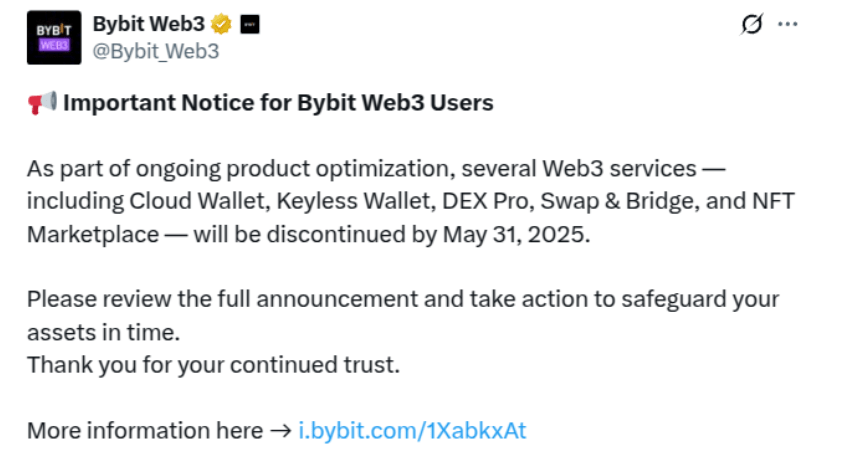Click the words "Cloud Wallet" in tweet
The image size is (851, 453).
click(196, 201)
